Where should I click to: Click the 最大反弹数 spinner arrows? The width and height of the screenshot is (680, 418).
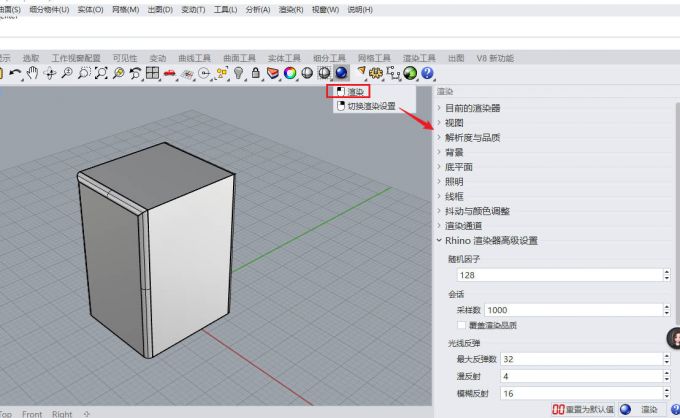[667, 359]
